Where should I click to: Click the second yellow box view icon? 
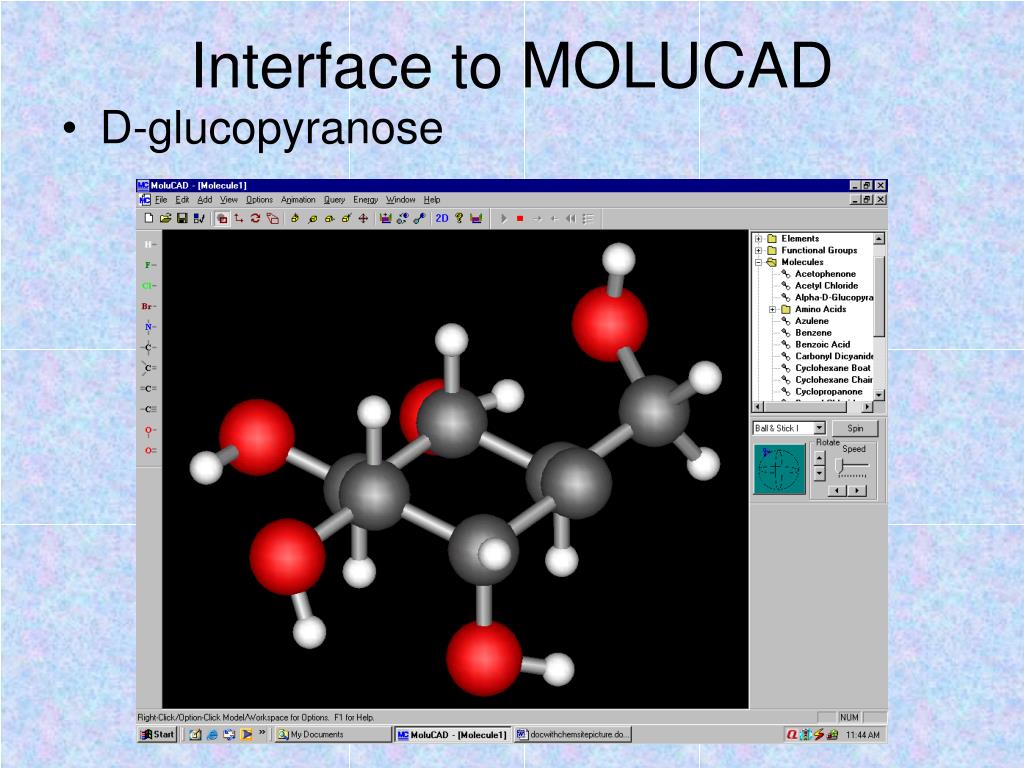(312, 218)
